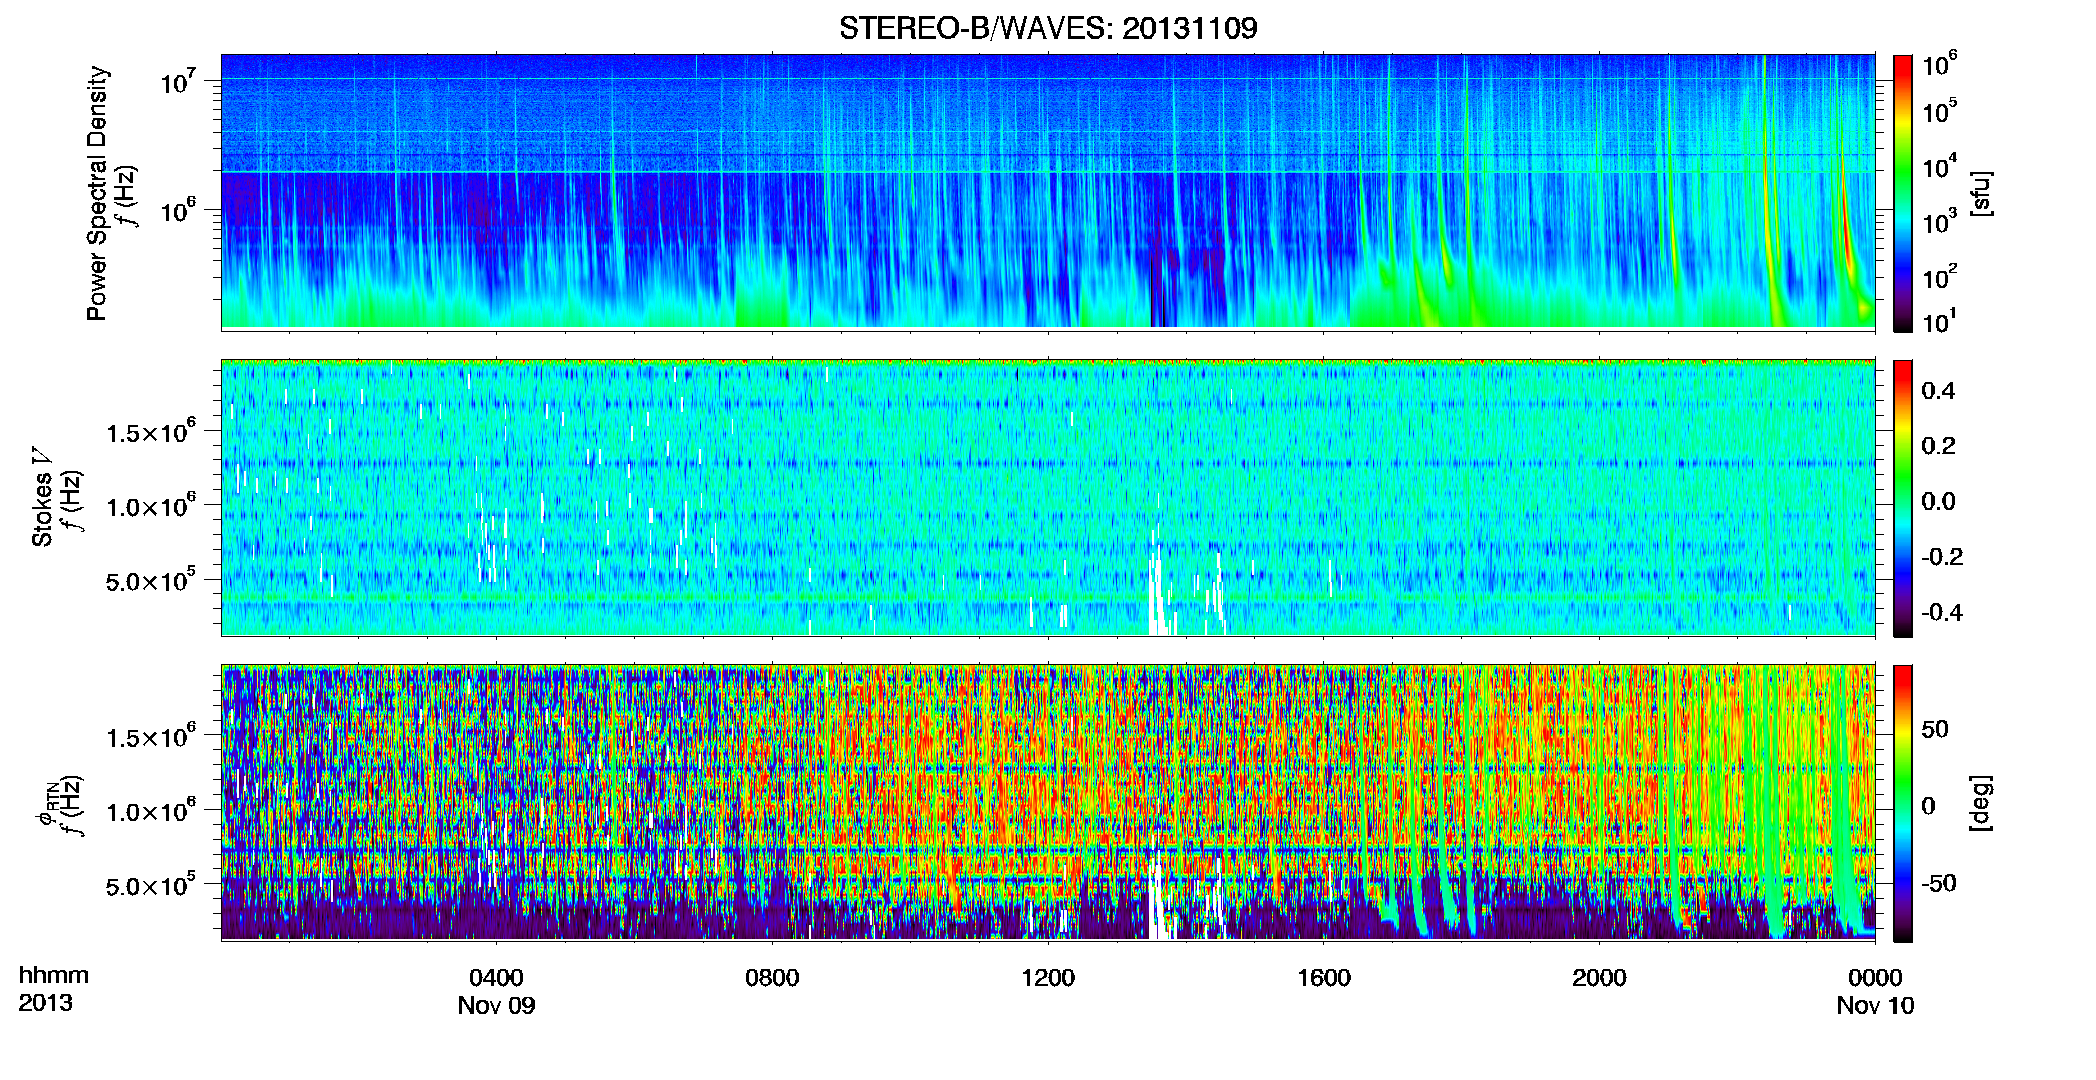Image resolution: width=2096 pixels, height=1080 pixels.
Task: Click the title STEREO-B/WAVES: 20131109
Action: pos(1048,28)
